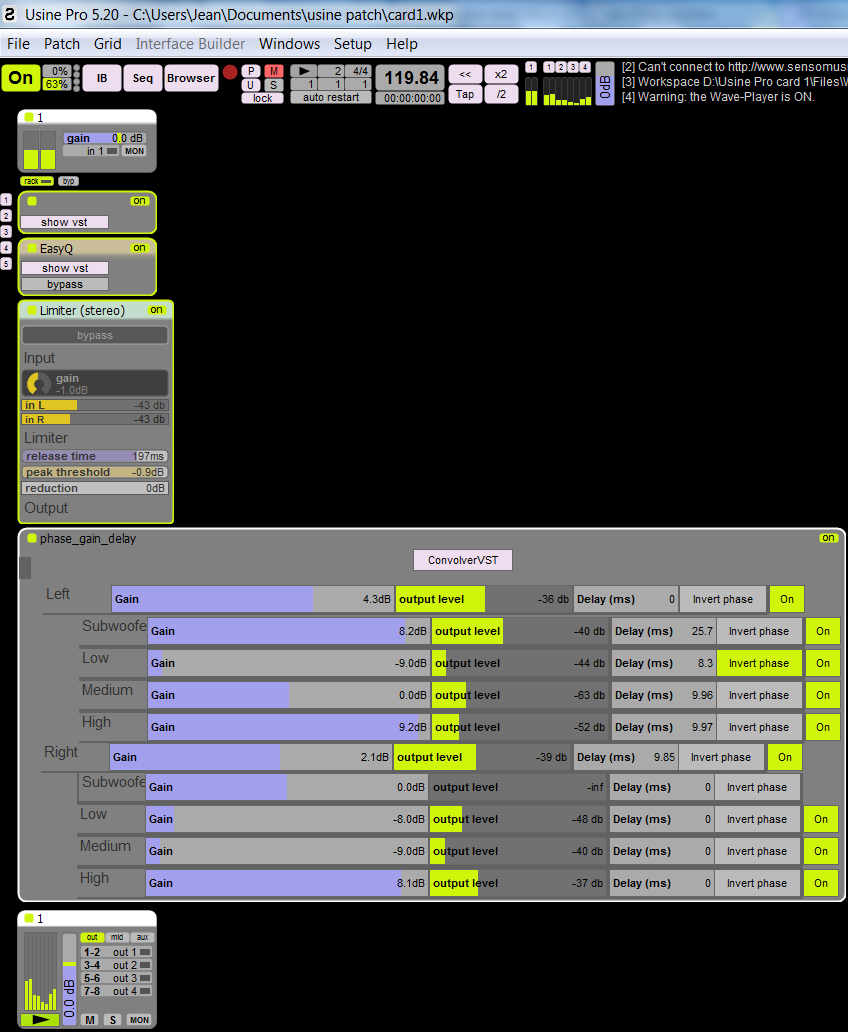Toggle auto restart option

click(331, 97)
